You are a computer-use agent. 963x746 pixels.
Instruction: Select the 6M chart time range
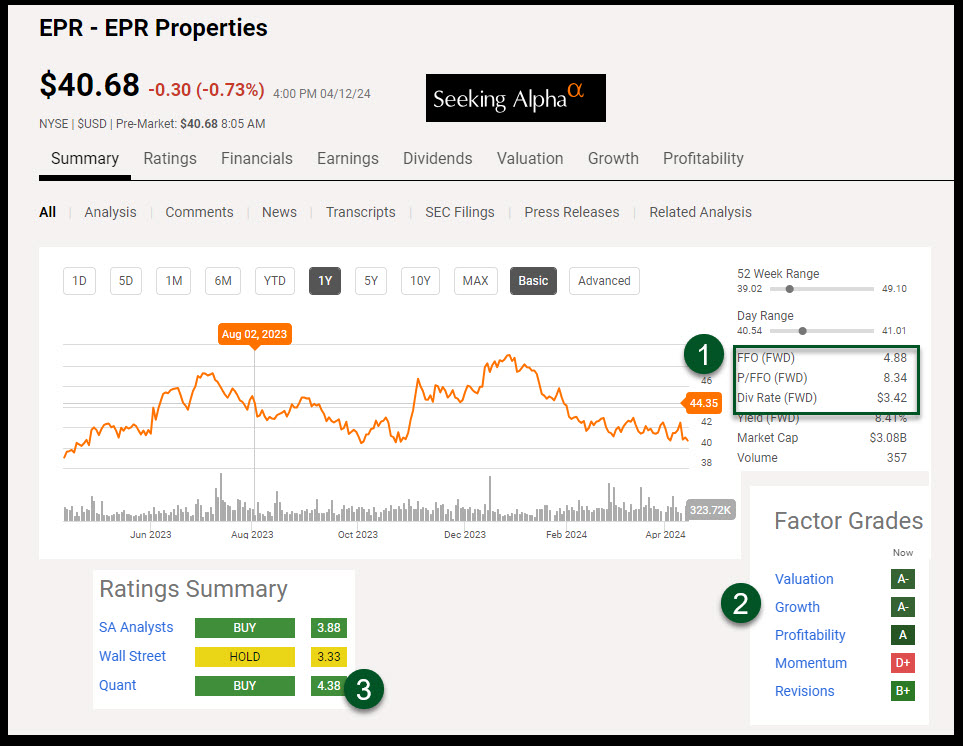click(222, 281)
